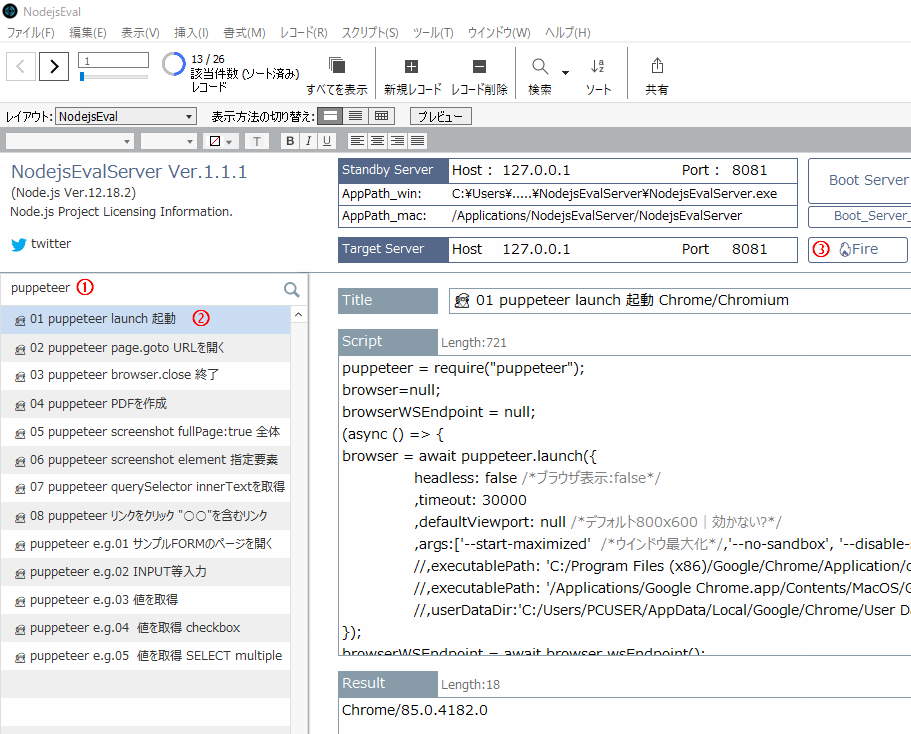Click robot icon next to Title field
Image resolution: width=911 pixels, height=734 pixels.
[x=462, y=300]
